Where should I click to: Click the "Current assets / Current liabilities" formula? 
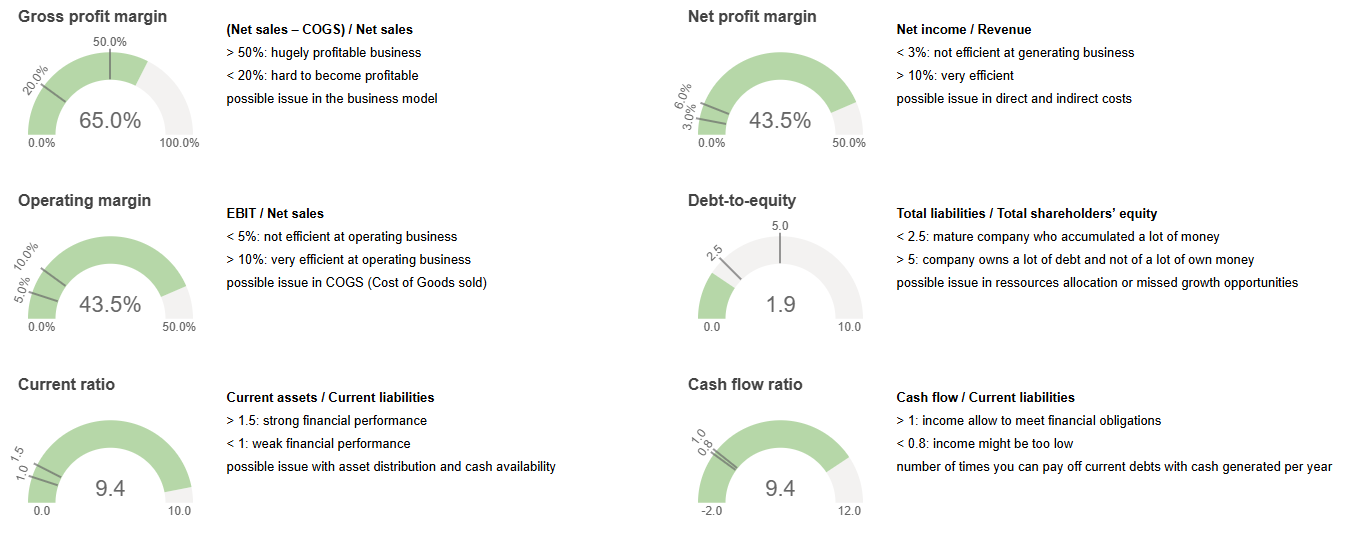[x=330, y=398]
